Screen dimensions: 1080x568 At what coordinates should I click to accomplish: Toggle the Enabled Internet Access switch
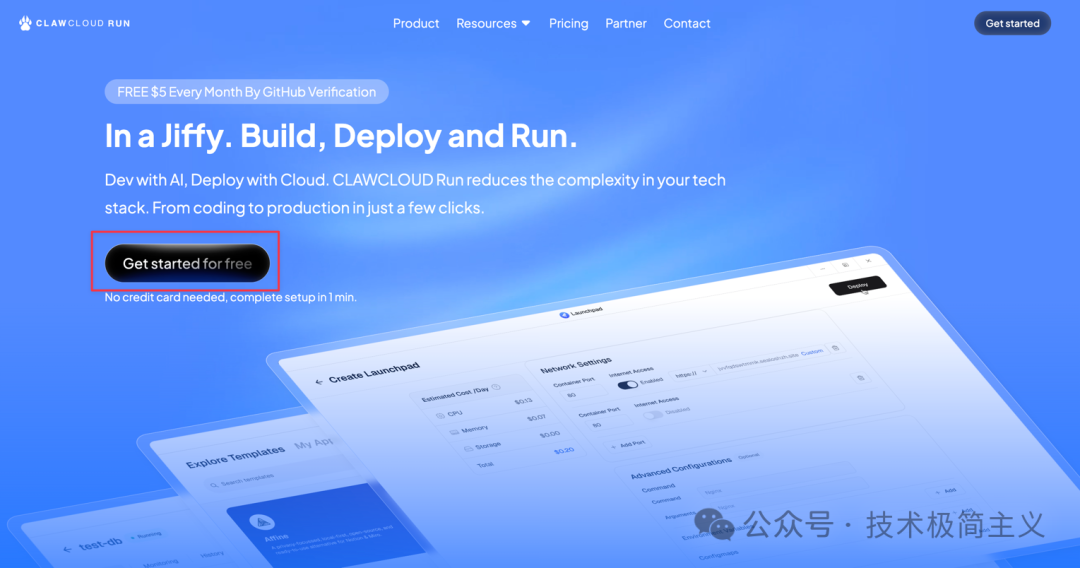pyautogui.click(x=627, y=385)
